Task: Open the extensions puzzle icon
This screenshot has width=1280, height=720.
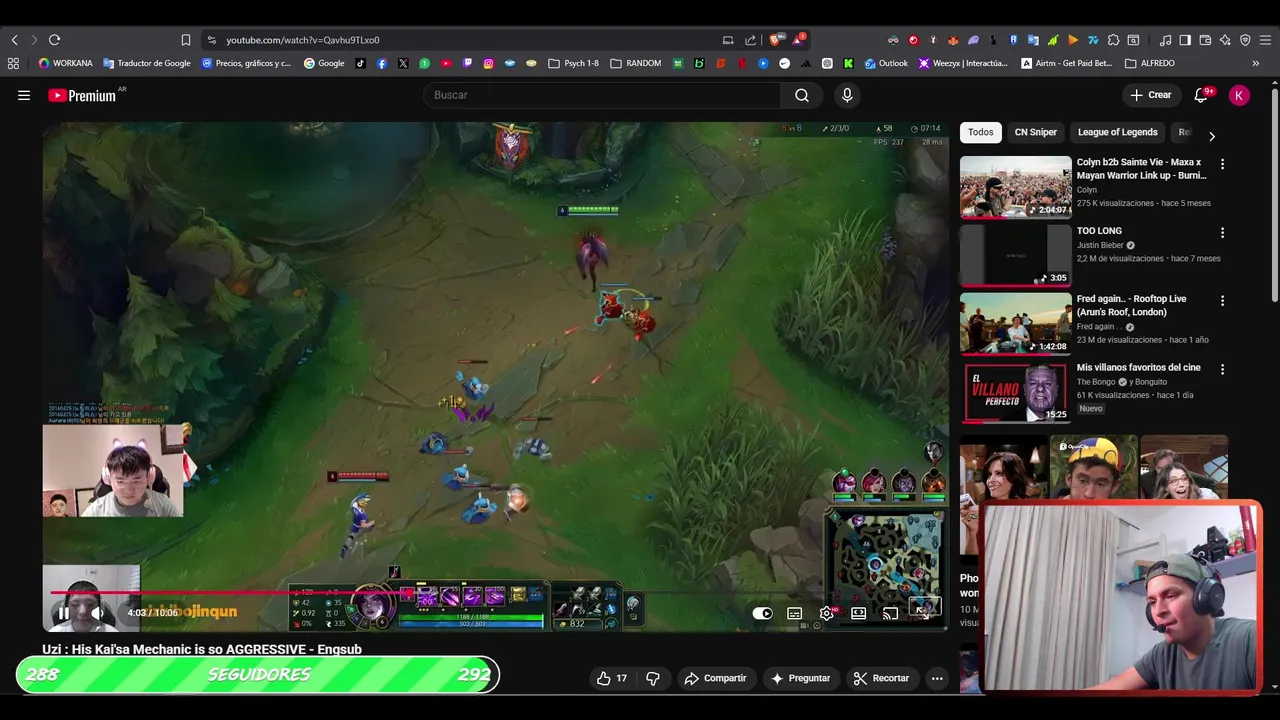Action: tap(1113, 40)
